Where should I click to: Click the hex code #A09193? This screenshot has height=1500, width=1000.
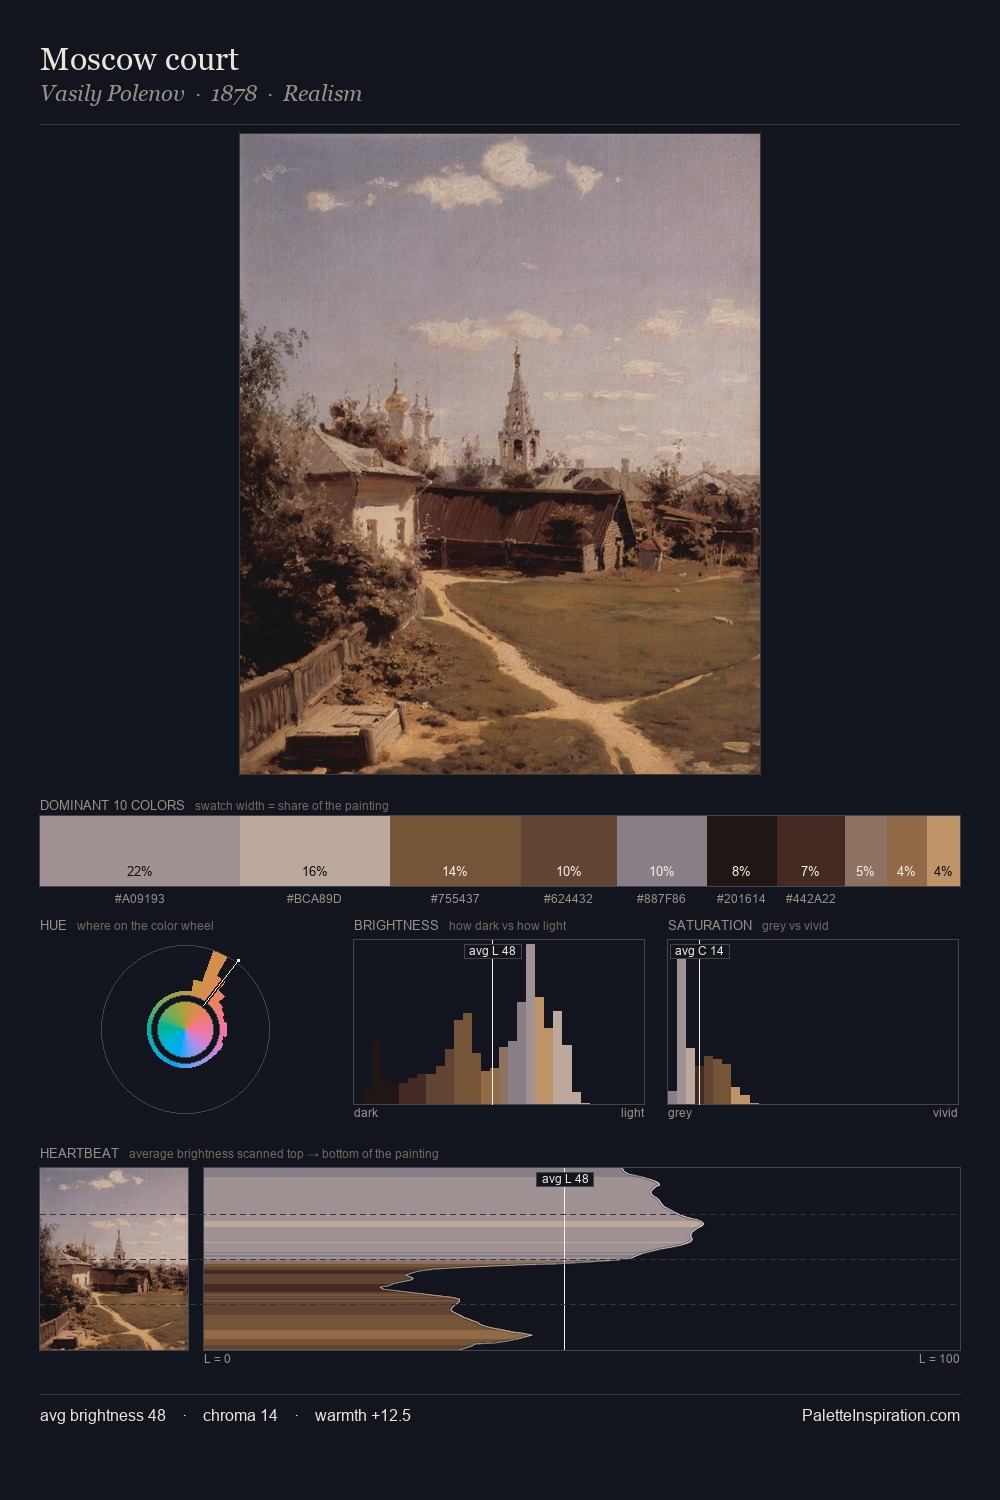(140, 899)
